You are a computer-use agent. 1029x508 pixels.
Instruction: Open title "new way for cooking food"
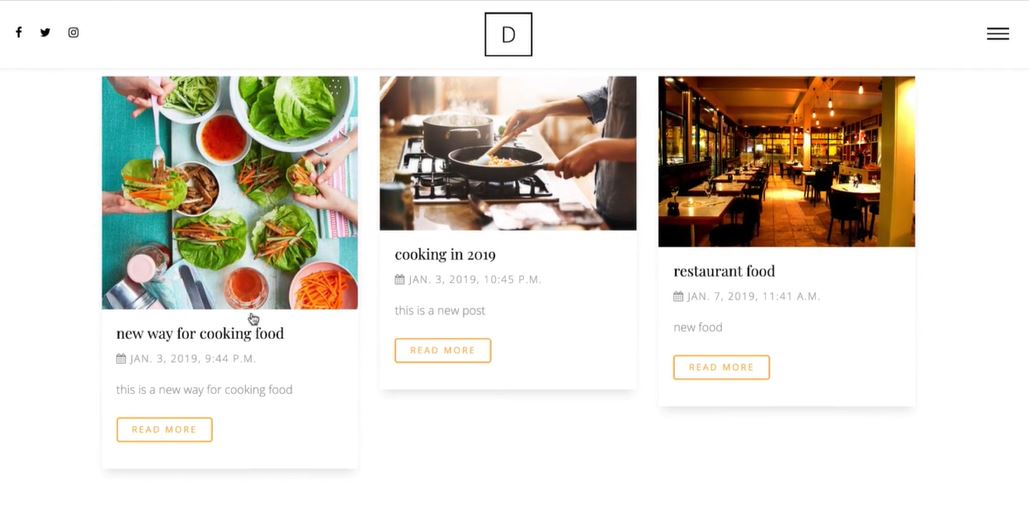200,333
